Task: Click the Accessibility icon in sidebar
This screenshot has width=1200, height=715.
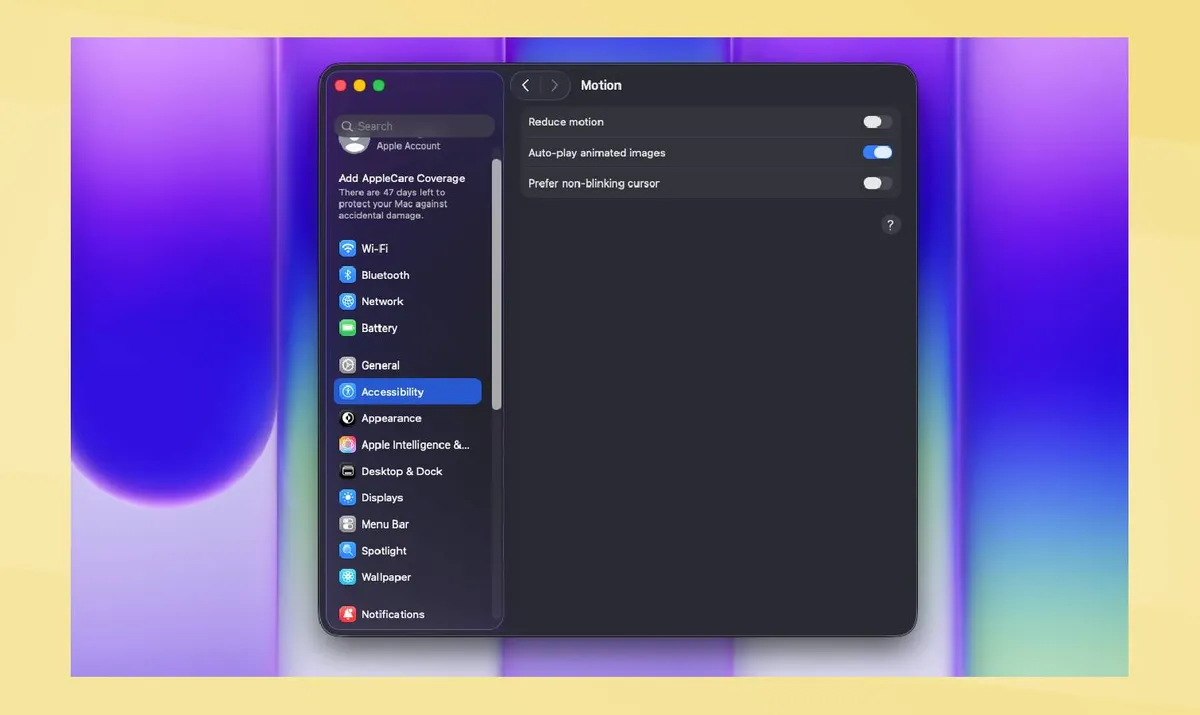Action: click(347, 392)
